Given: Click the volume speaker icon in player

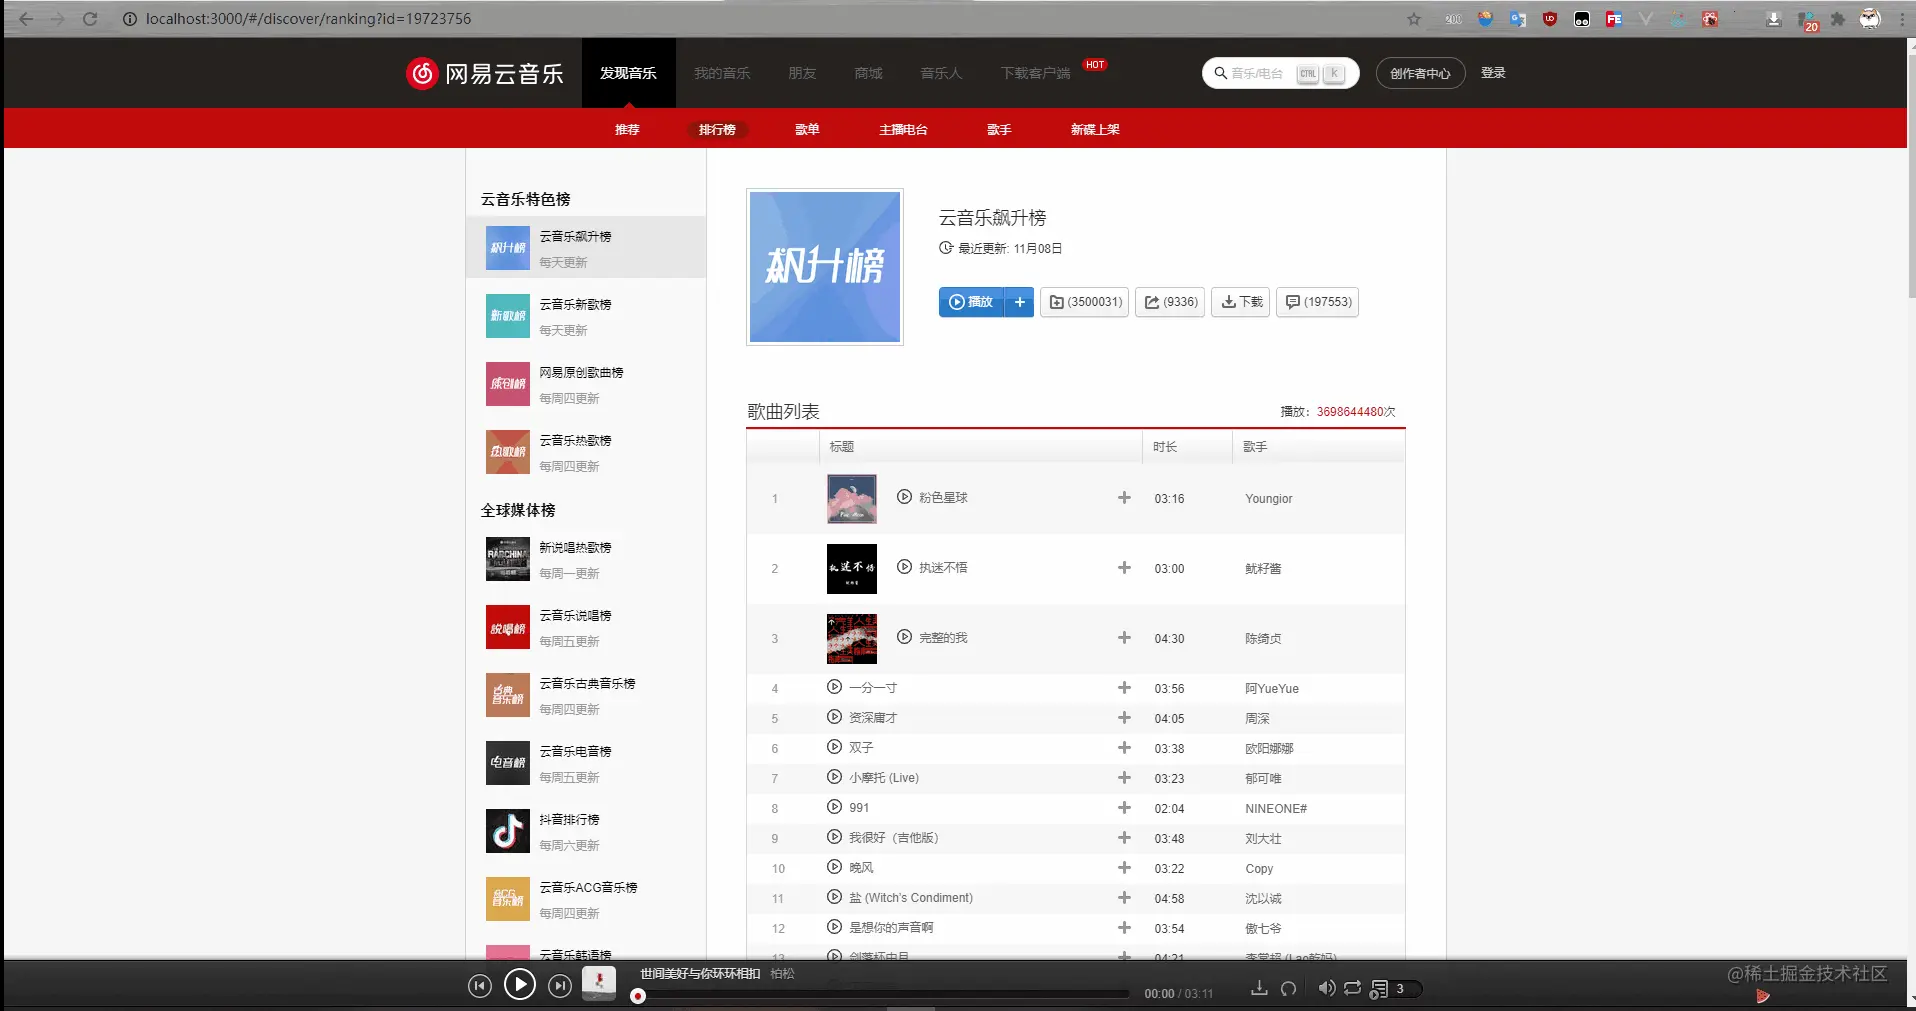Looking at the screenshot, I should point(1326,988).
